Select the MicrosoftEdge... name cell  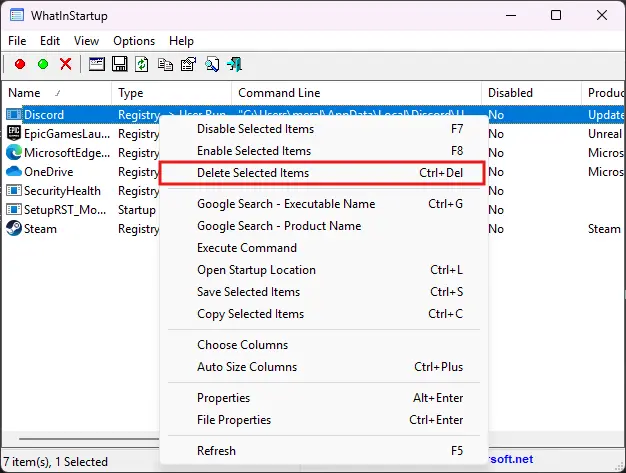coord(67,153)
